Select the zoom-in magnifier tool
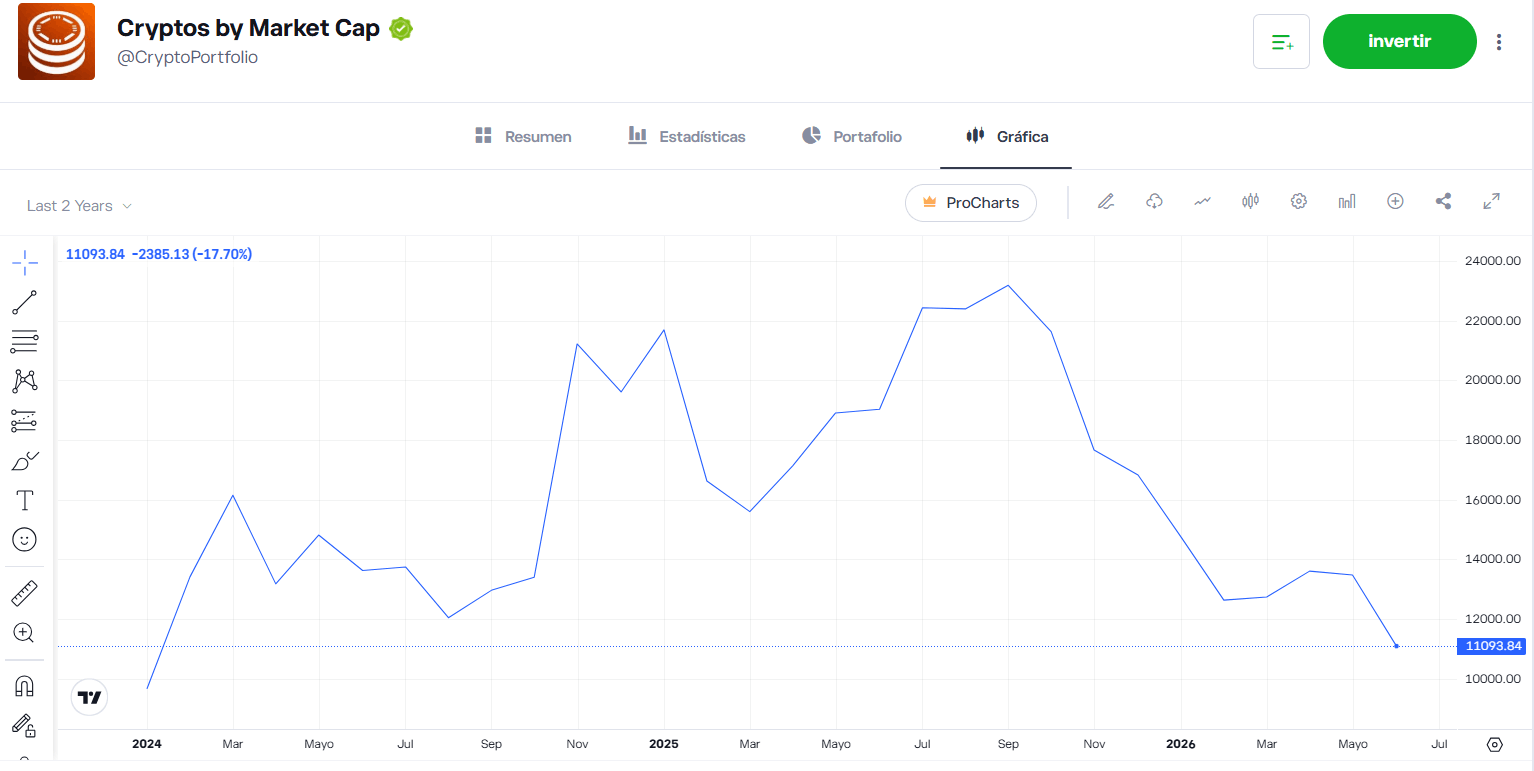The height and width of the screenshot is (771, 1534). tap(25, 633)
